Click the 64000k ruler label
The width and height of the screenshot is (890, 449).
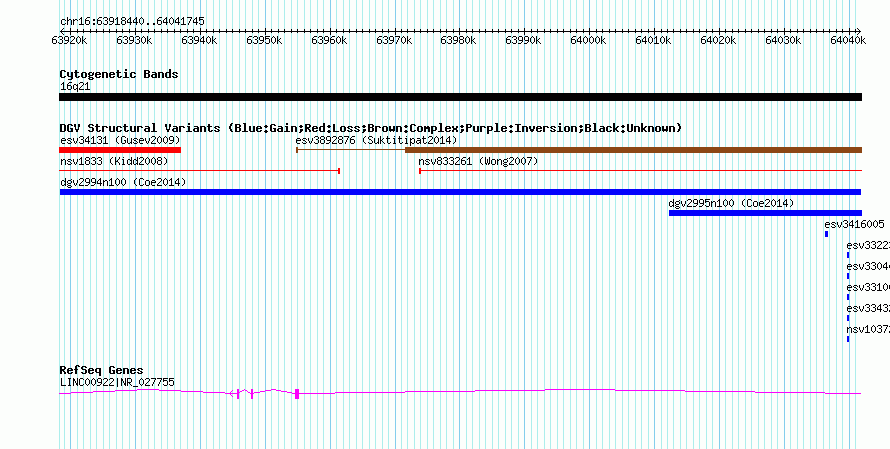589,40
